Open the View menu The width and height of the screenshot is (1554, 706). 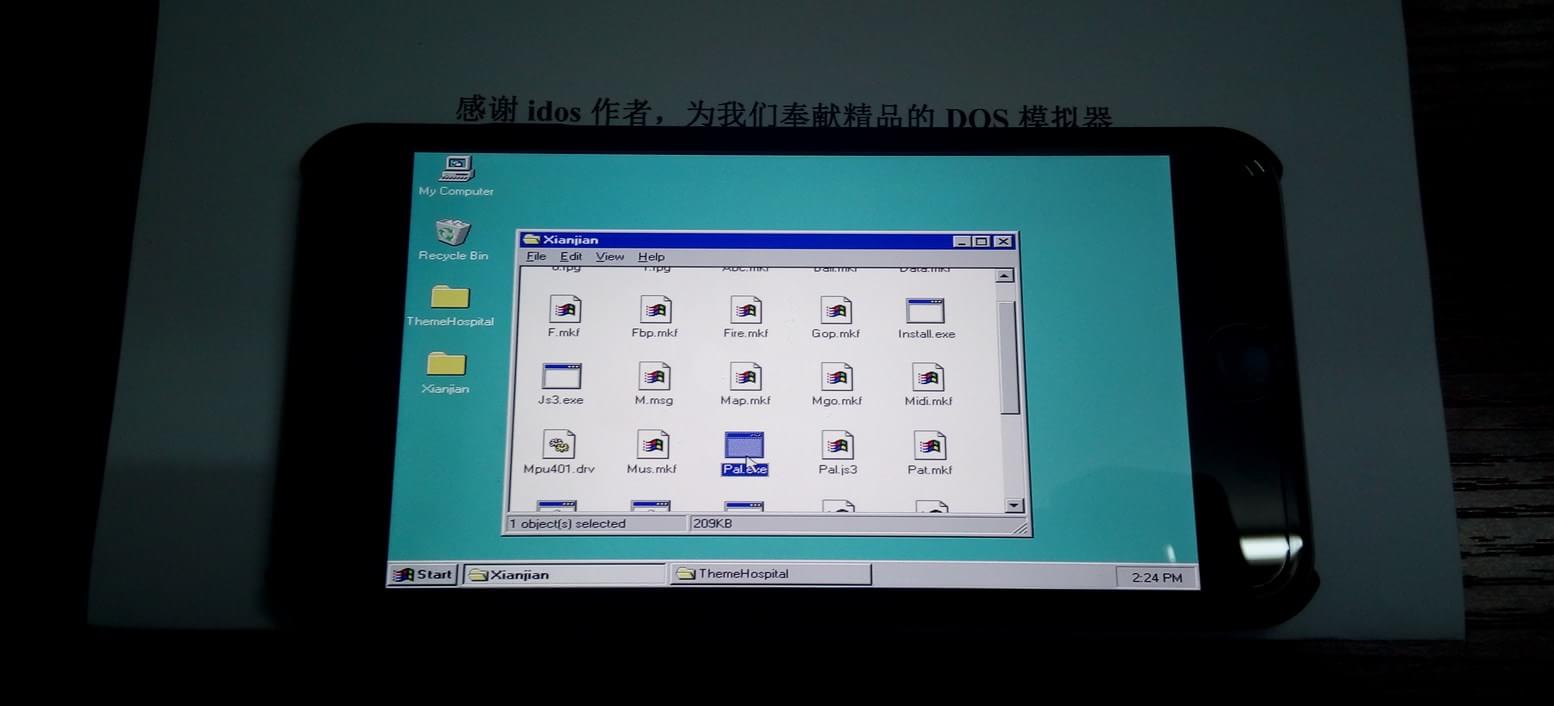coord(610,257)
